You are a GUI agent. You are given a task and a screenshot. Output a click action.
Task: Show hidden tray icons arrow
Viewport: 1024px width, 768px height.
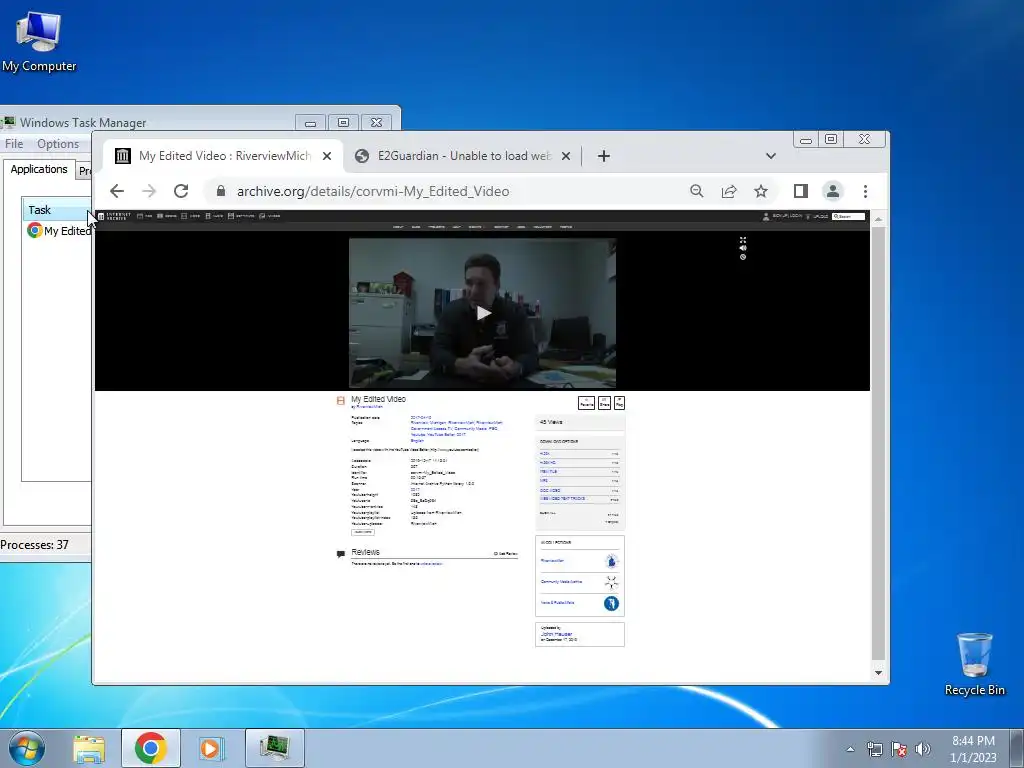coord(850,749)
